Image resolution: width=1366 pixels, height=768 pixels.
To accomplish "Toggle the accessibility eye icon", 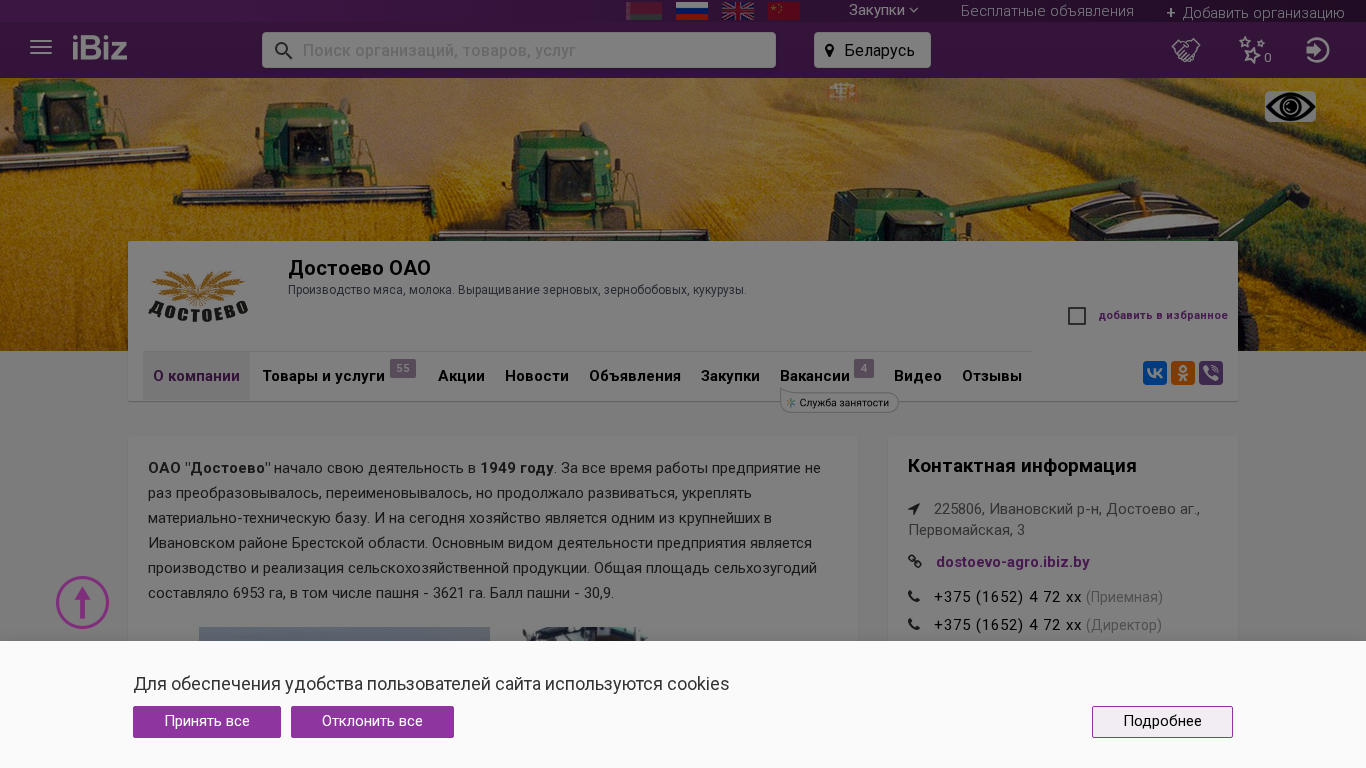I will 1290,107.
